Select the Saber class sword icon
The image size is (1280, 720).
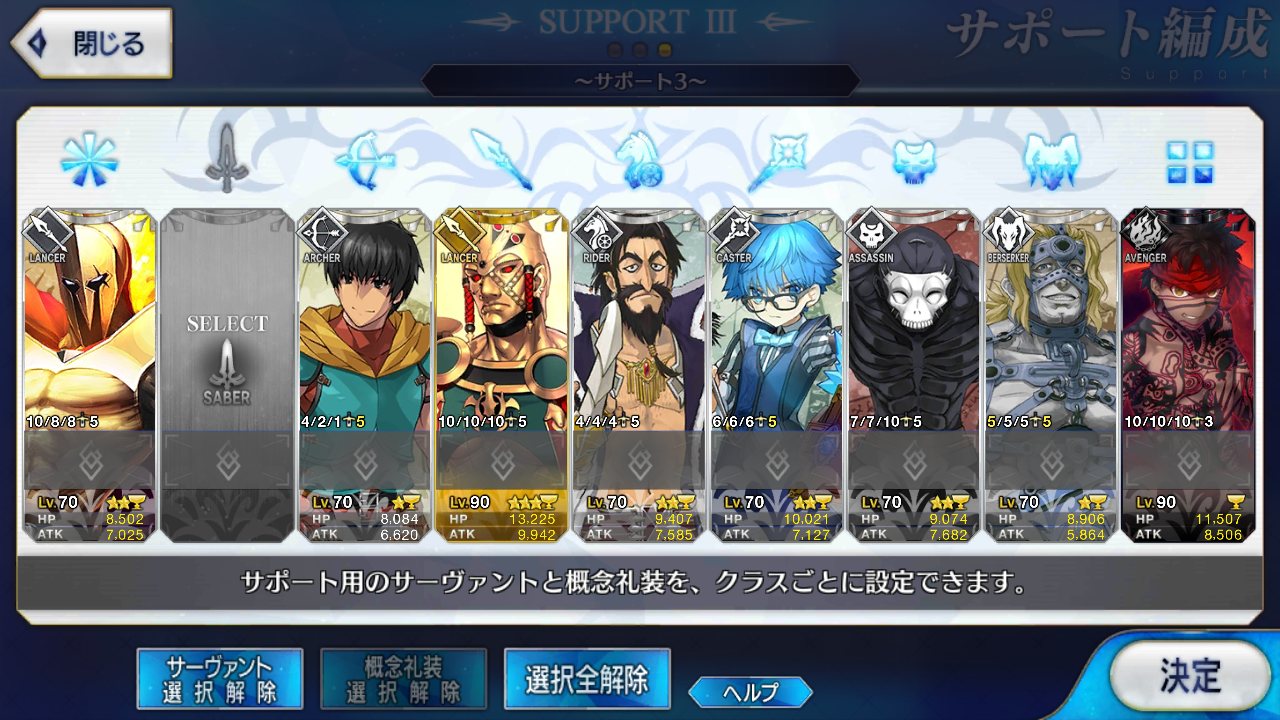click(227, 158)
